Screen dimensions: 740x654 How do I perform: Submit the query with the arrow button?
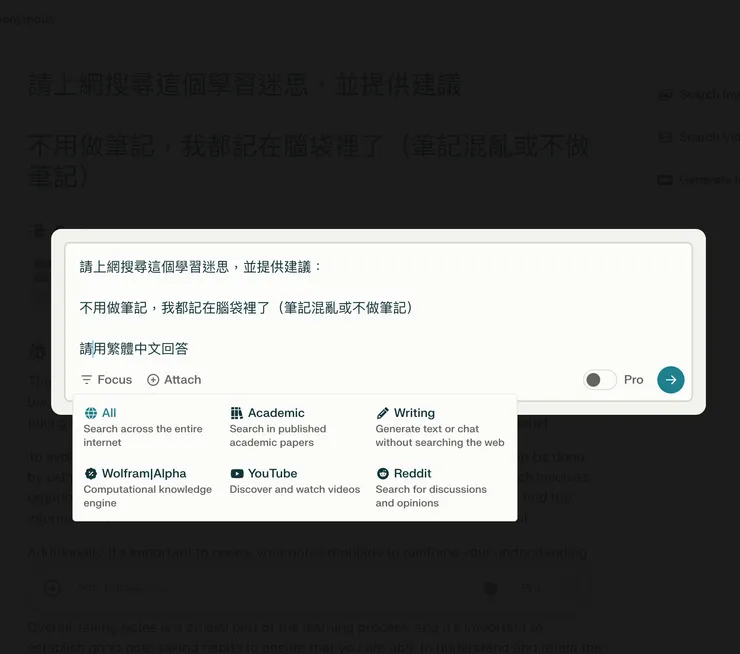pyautogui.click(x=671, y=380)
